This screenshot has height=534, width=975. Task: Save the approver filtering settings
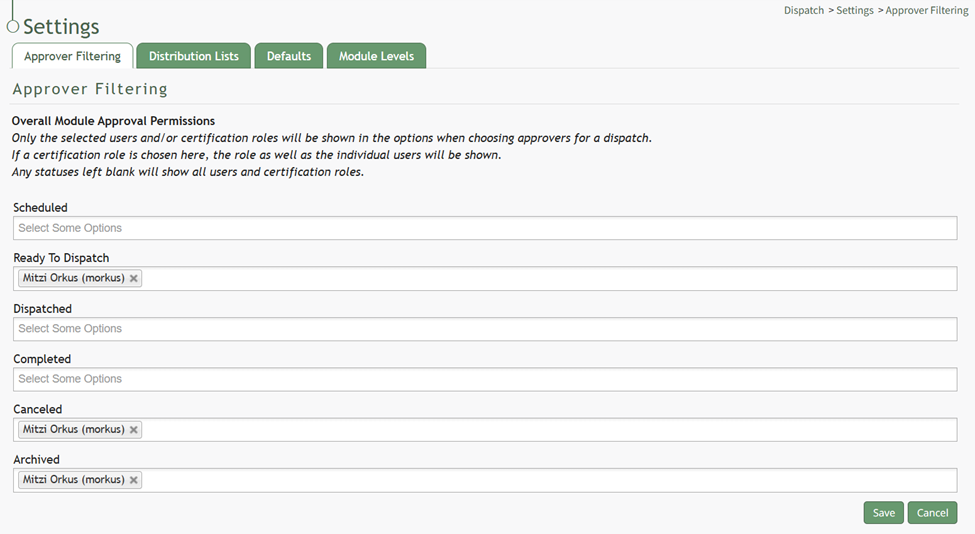tap(883, 513)
